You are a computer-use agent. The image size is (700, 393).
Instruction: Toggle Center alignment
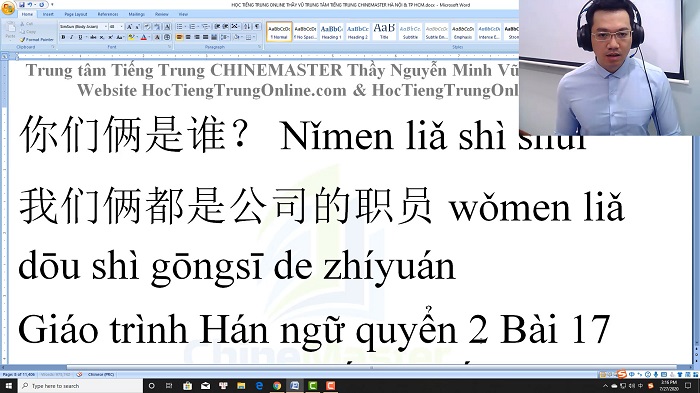coord(188,38)
